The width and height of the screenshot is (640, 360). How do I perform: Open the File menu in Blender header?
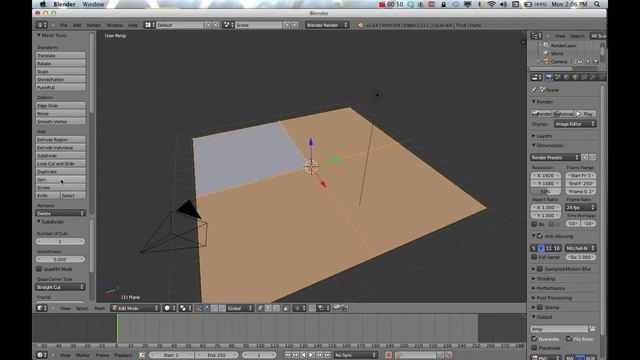click(64, 25)
